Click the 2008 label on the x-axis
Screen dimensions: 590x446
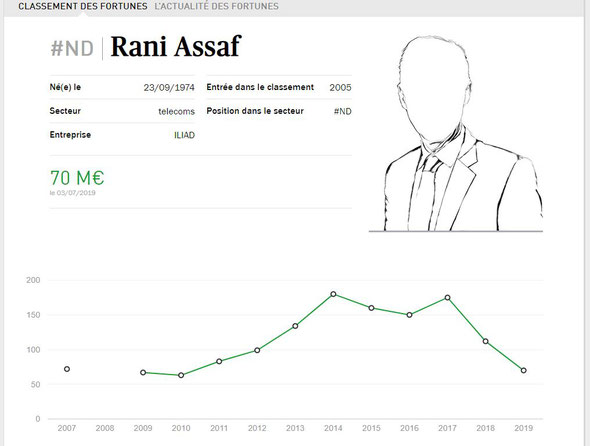(x=105, y=428)
